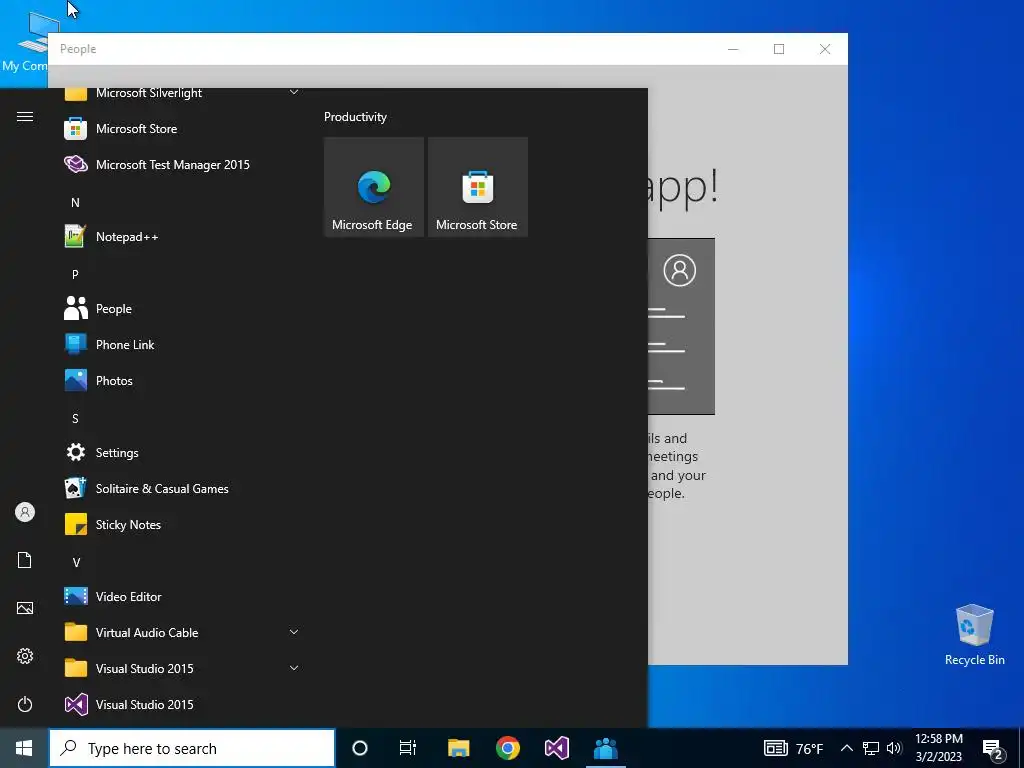Expand the Microsoft Silverlight folder
Image resolution: width=1024 pixels, height=768 pixels.
pos(181,95)
